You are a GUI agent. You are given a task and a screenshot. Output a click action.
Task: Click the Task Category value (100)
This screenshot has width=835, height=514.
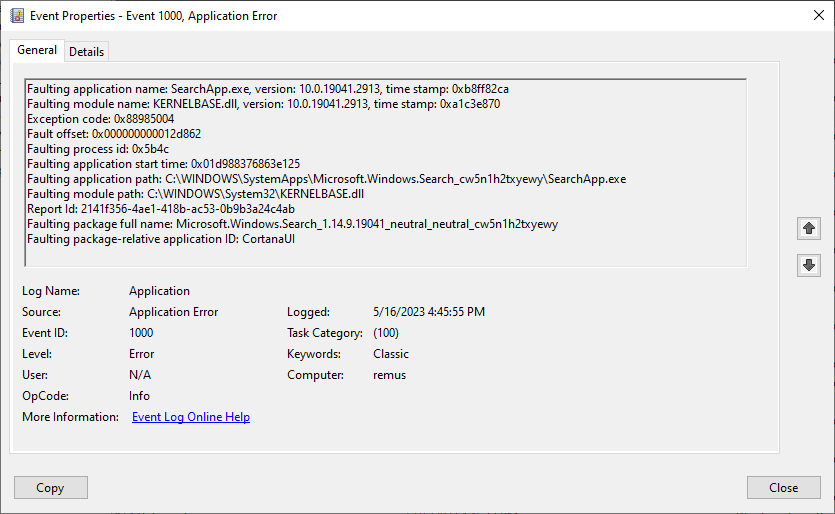[x=386, y=333]
